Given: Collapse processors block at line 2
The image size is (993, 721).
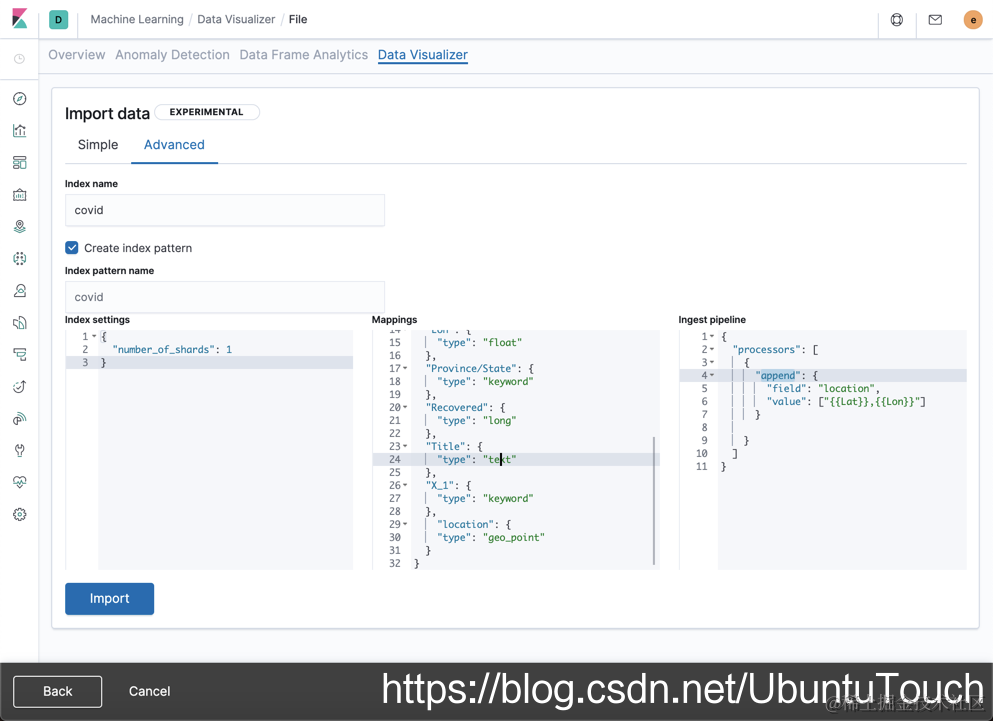Looking at the screenshot, I should (x=712, y=349).
